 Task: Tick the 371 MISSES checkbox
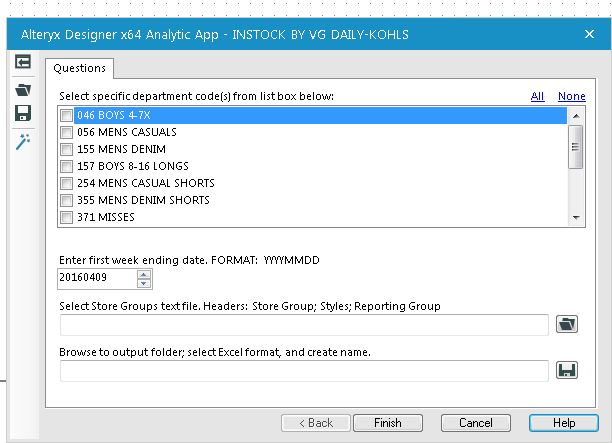click(x=67, y=217)
